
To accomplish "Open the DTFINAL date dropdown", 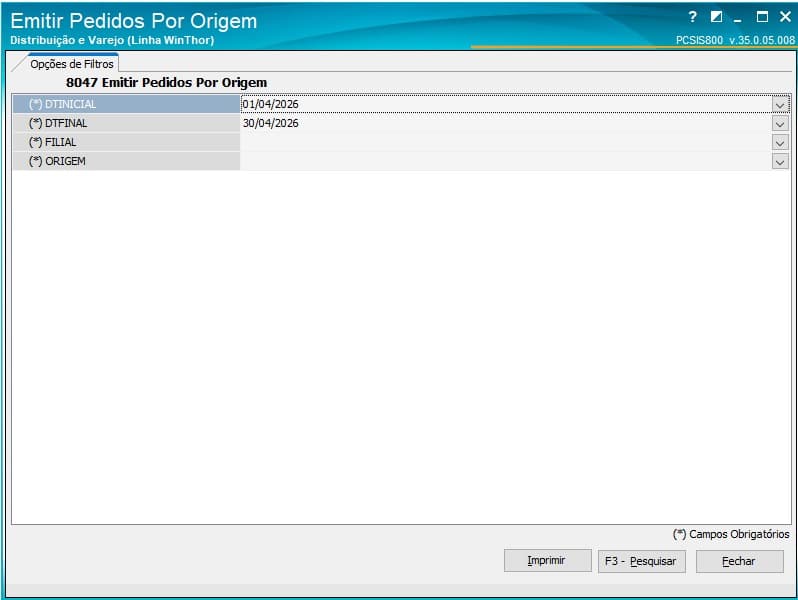I will click(780, 124).
